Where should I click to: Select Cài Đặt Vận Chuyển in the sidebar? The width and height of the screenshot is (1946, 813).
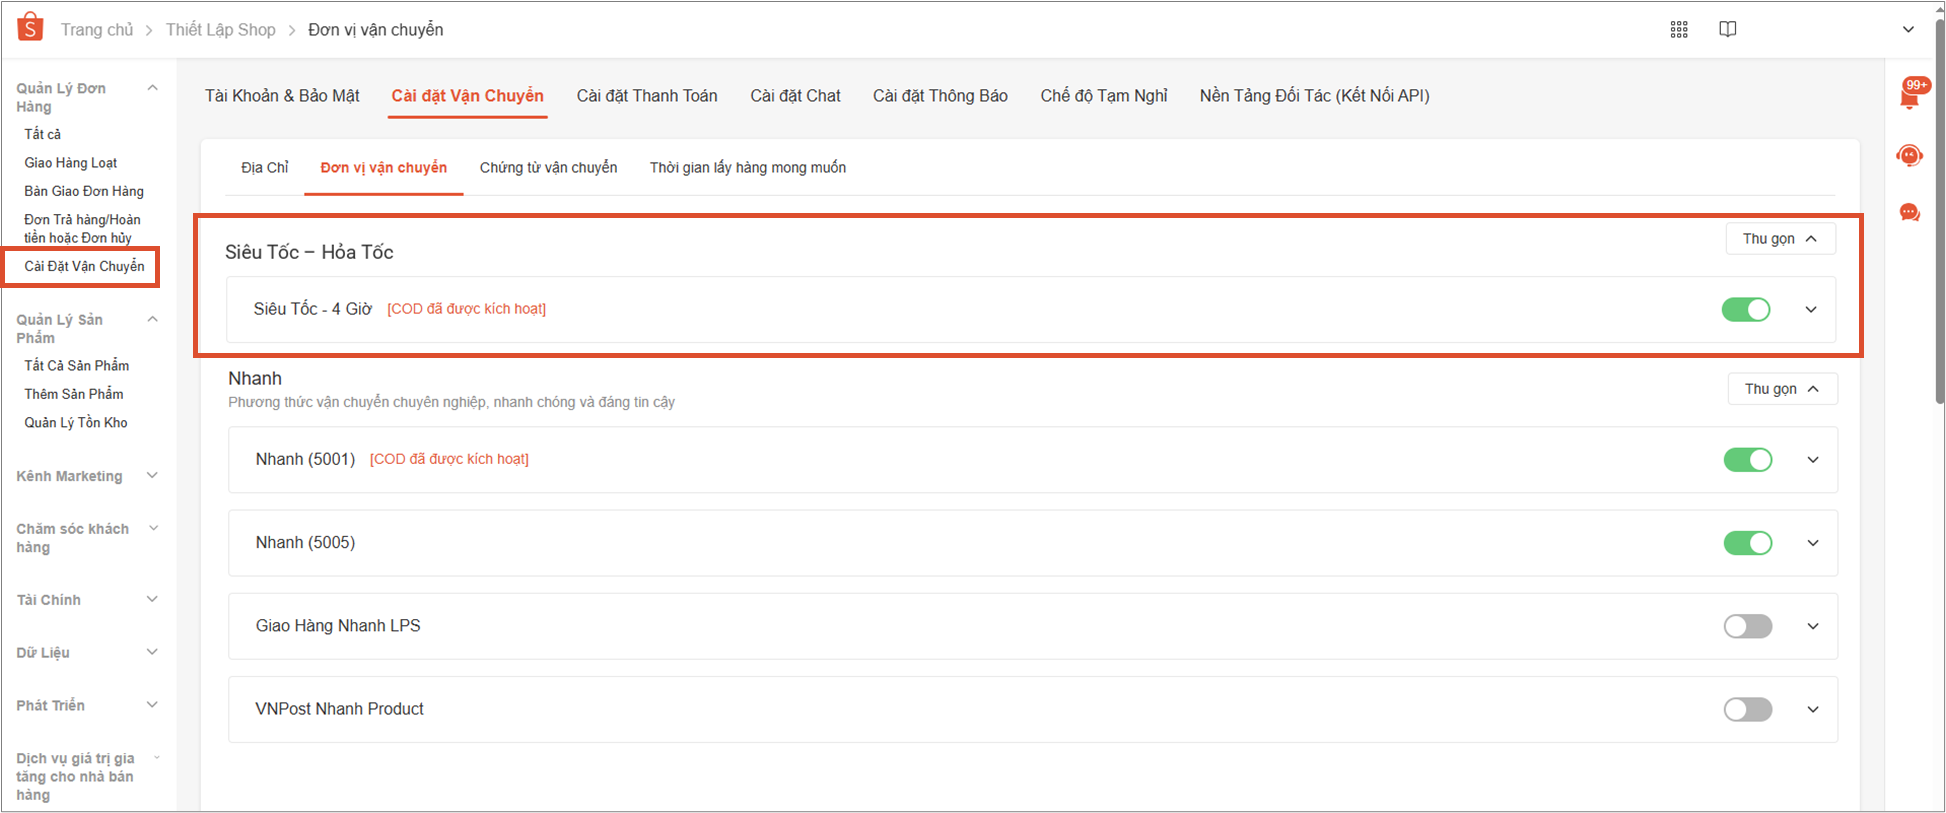pos(84,267)
